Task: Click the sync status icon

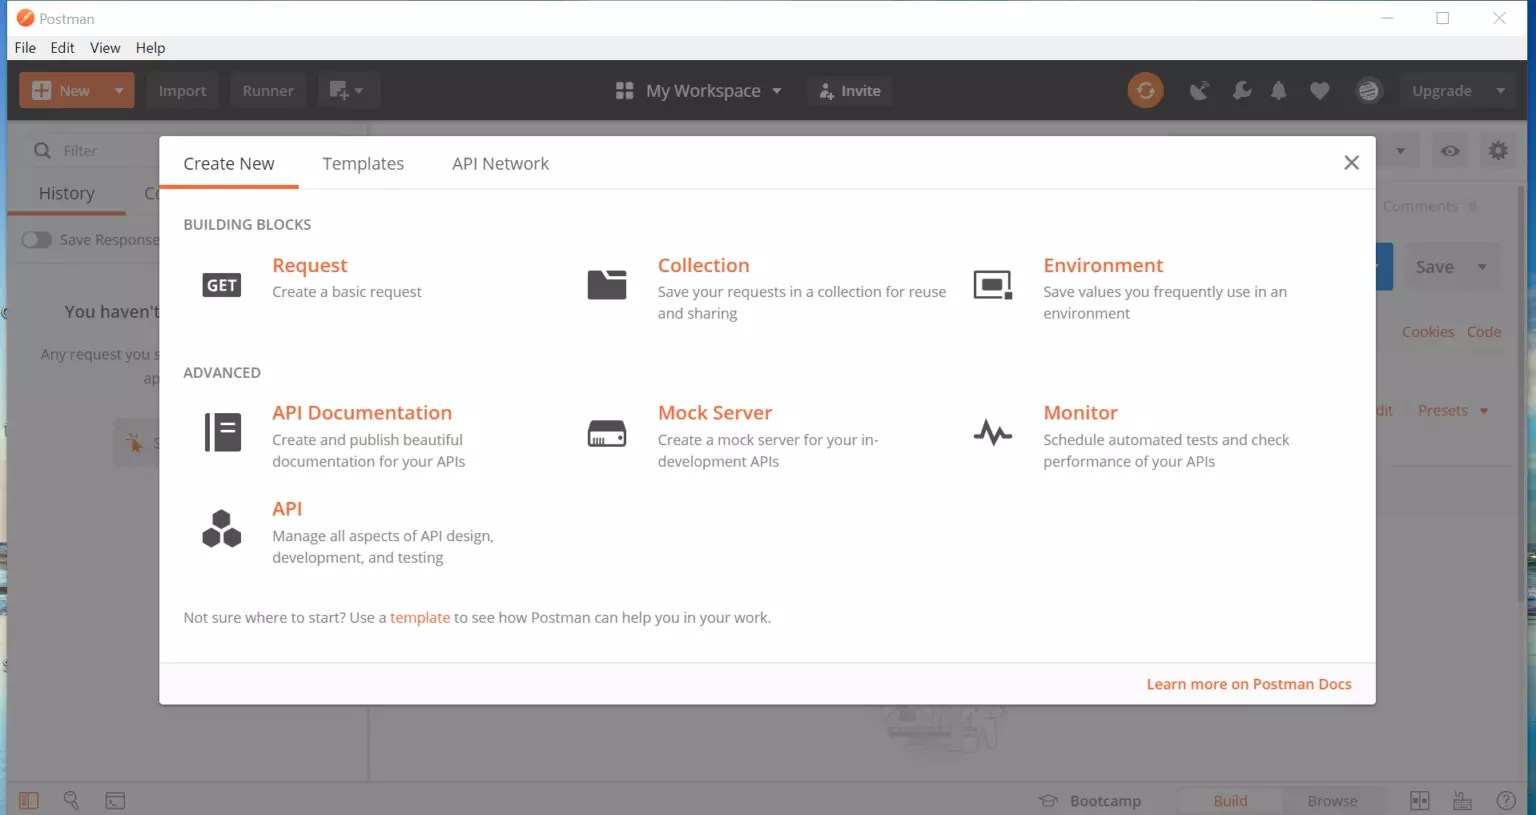Action: [x=1146, y=90]
